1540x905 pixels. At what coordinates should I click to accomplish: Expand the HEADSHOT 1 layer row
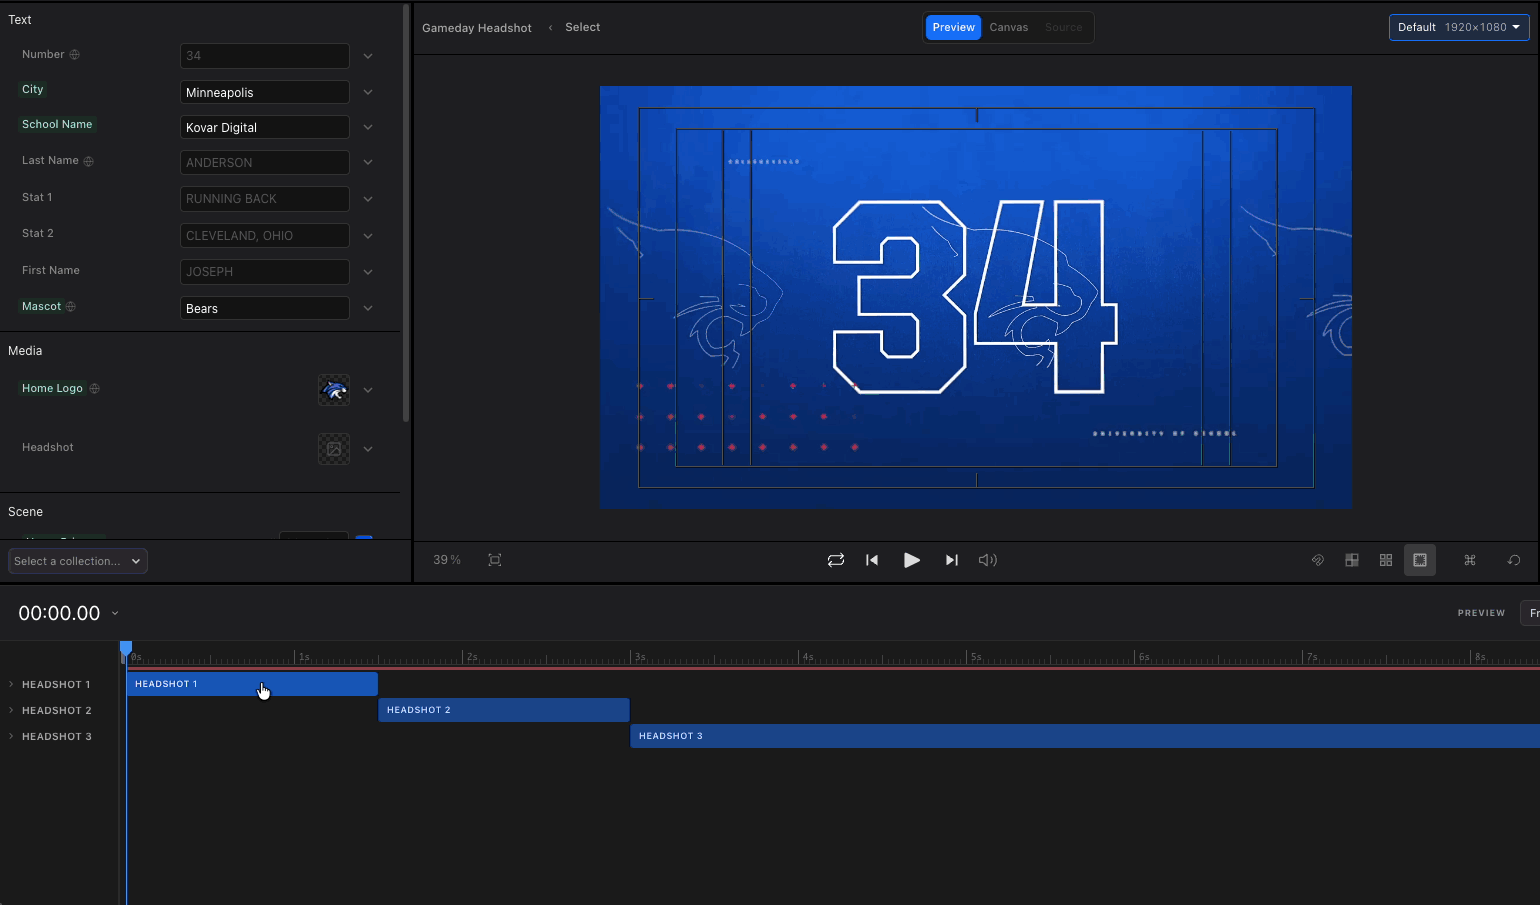[x=11, y=684]
